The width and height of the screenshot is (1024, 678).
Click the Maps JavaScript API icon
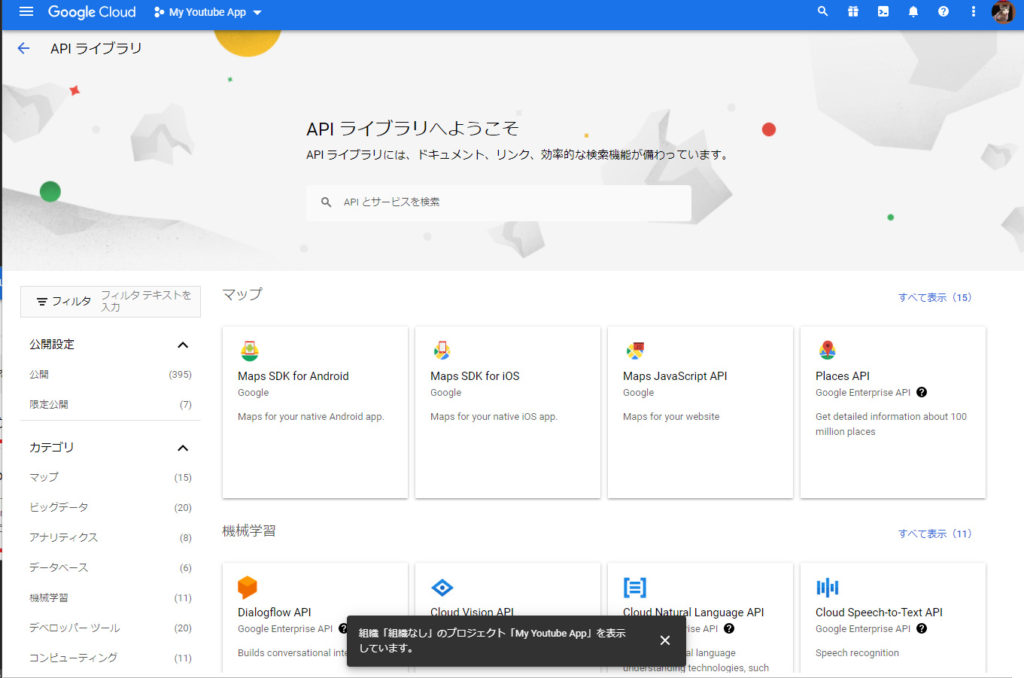[x=635, y=351]
